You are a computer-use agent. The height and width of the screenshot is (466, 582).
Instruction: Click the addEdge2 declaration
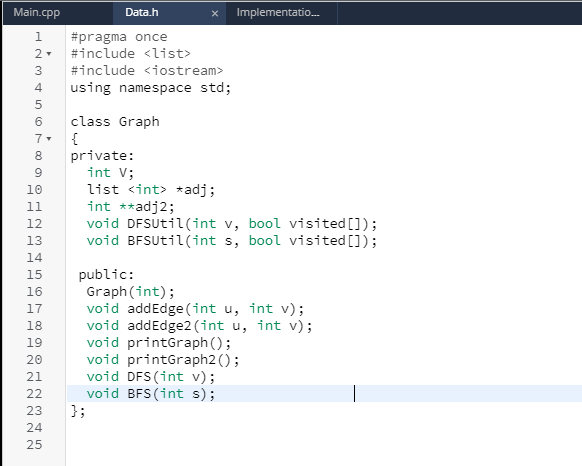click(199, 326)
